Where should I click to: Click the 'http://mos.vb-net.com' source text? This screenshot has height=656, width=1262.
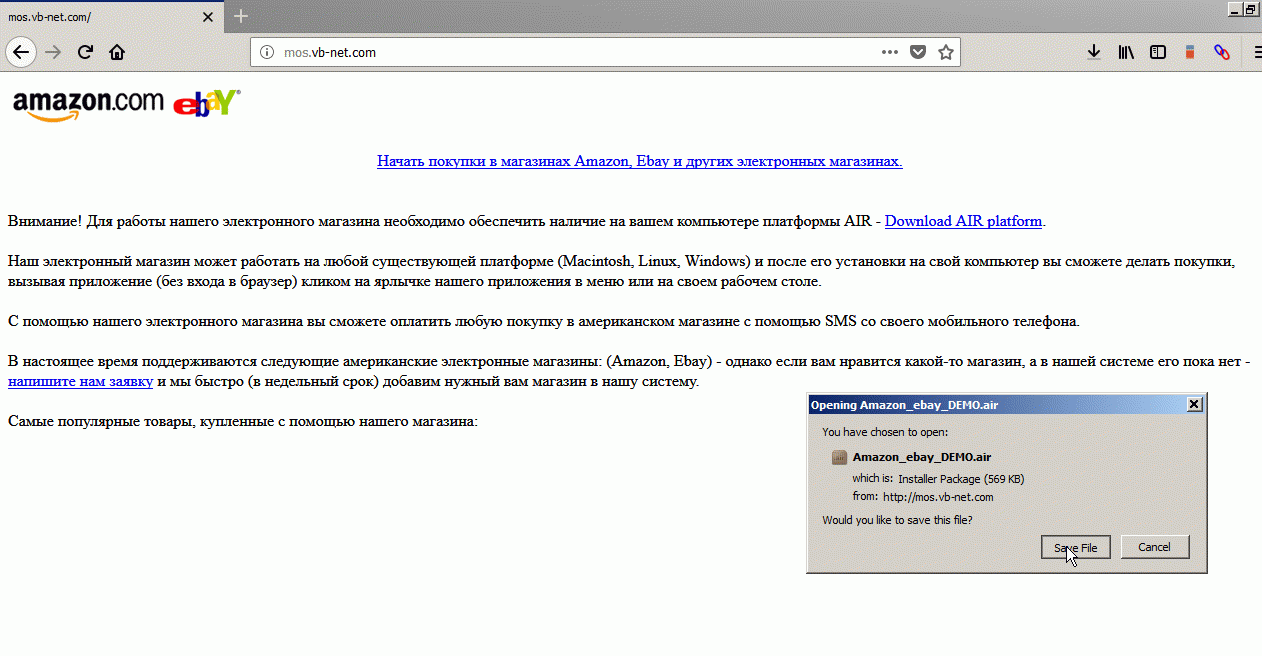coord(938,496)
